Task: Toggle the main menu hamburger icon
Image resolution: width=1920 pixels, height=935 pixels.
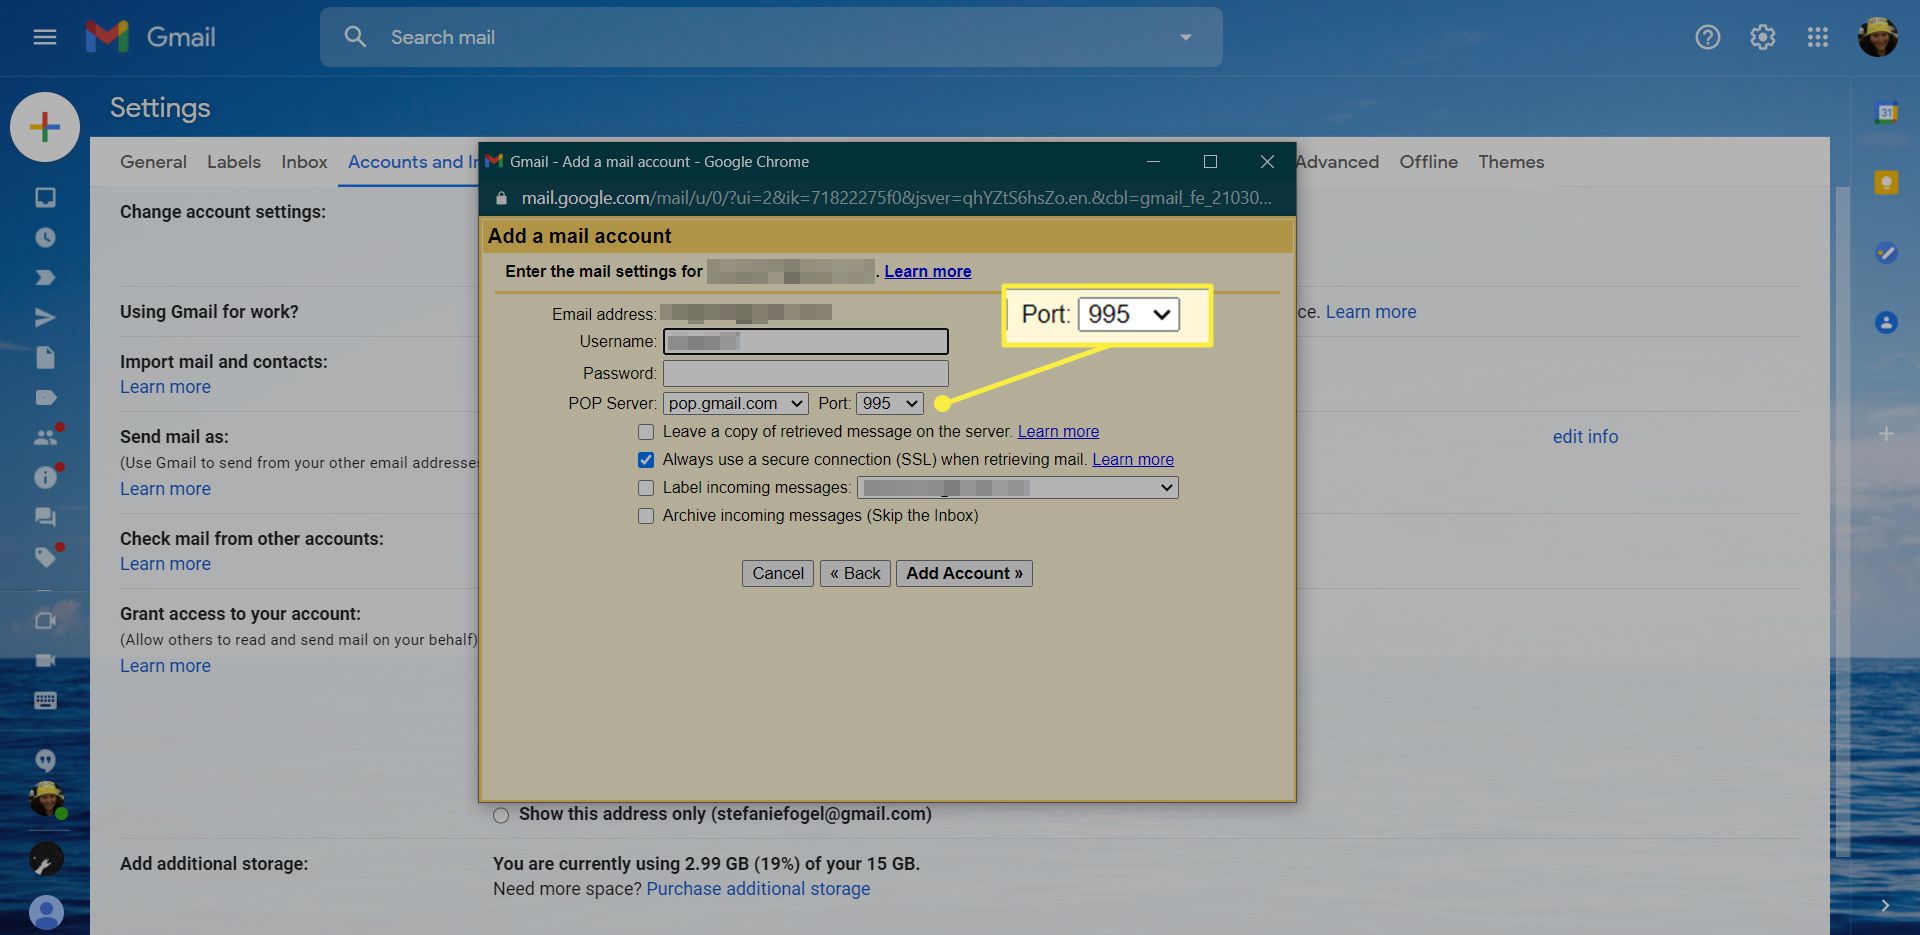Action: coord(45,37)
